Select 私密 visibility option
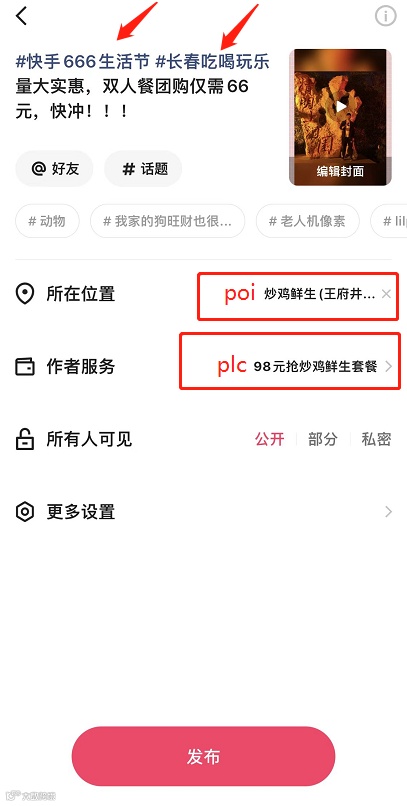 coord(376,439)
